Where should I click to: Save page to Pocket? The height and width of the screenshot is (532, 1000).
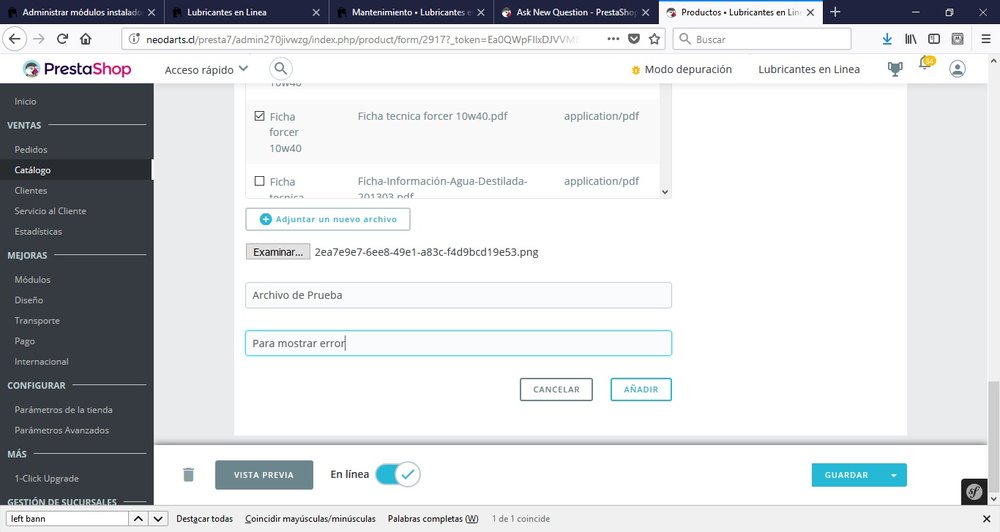[x=633, y=39]
